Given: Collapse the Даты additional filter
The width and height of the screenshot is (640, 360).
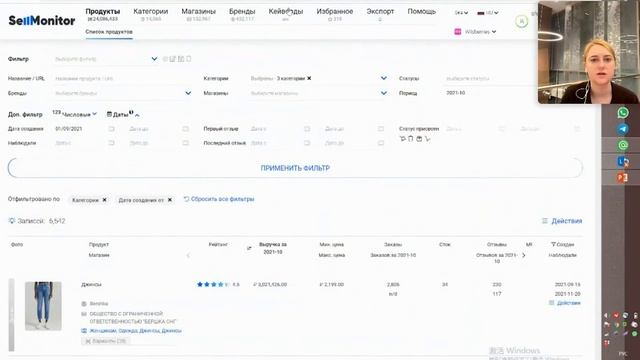Looking at the screenshot, I should pyautogui.click(x=123, y=115).
